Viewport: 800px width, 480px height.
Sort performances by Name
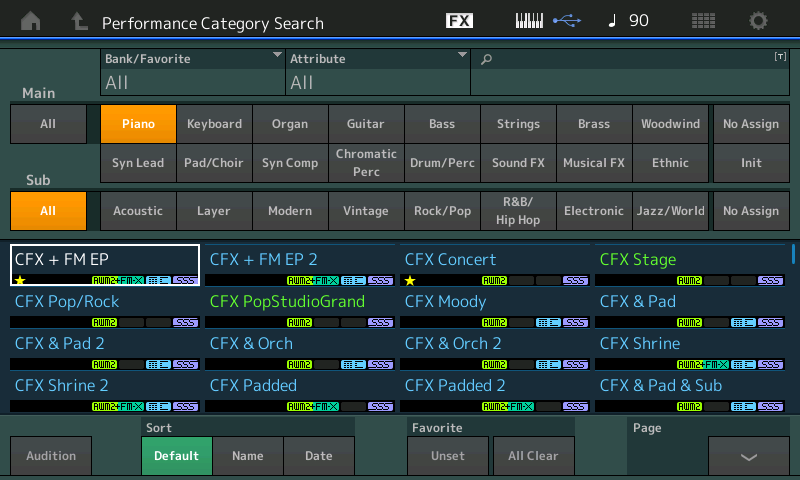pyautogui.click(x=247, y=456)
